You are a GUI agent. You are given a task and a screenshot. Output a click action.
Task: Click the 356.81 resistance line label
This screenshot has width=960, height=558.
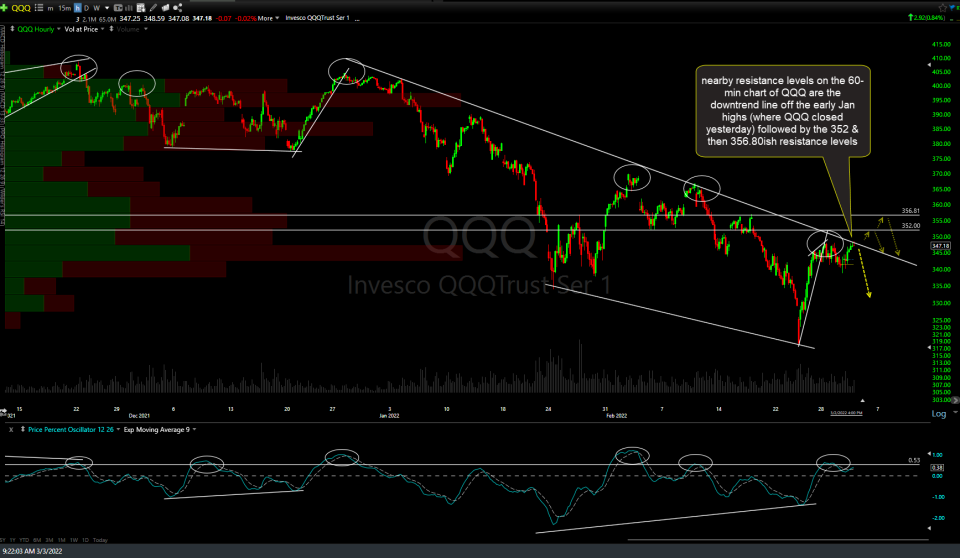[x=910, y=211]
